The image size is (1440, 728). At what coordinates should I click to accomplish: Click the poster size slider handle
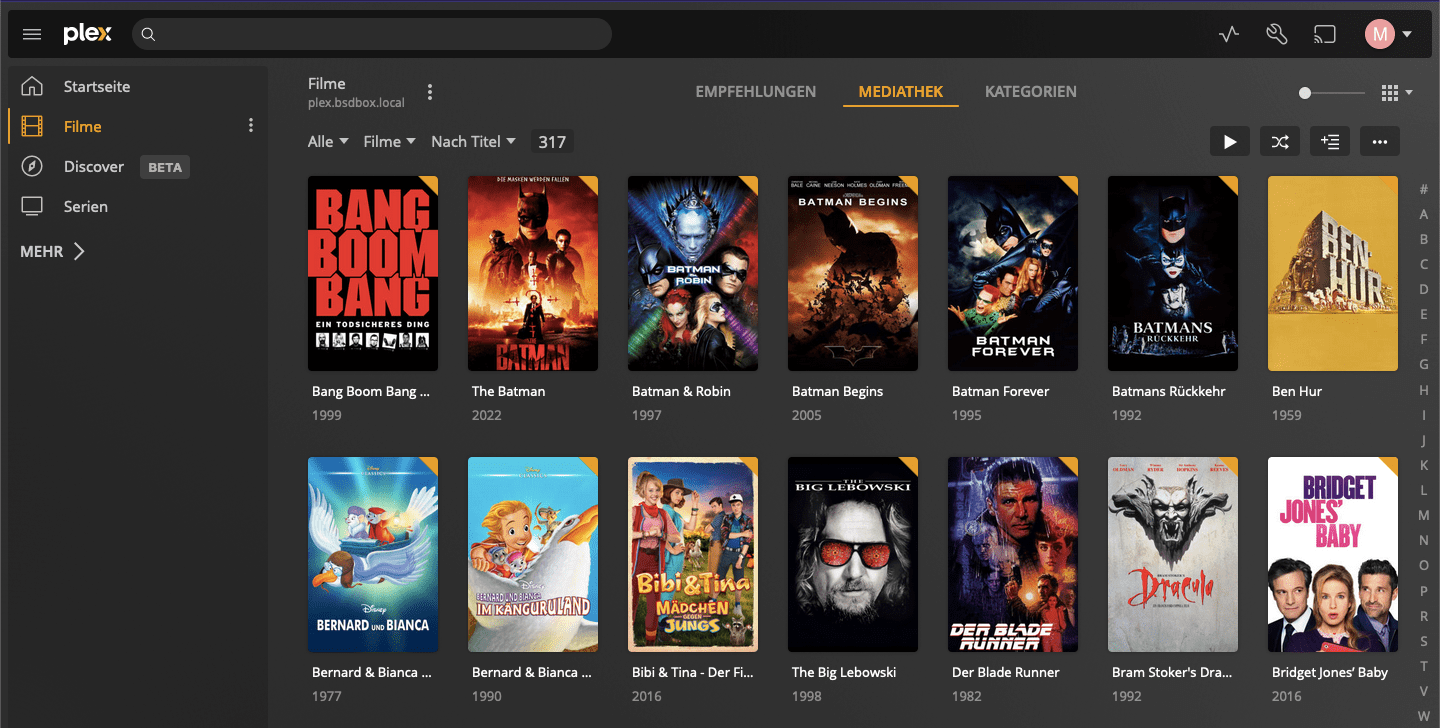point(1305,93)
